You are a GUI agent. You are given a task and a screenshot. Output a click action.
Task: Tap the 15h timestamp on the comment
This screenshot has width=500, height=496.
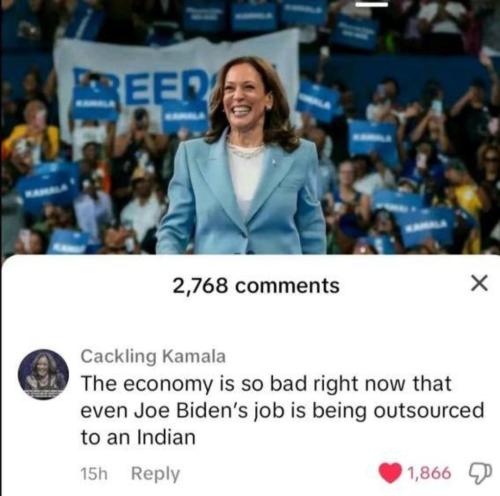[x=94, y=474]
